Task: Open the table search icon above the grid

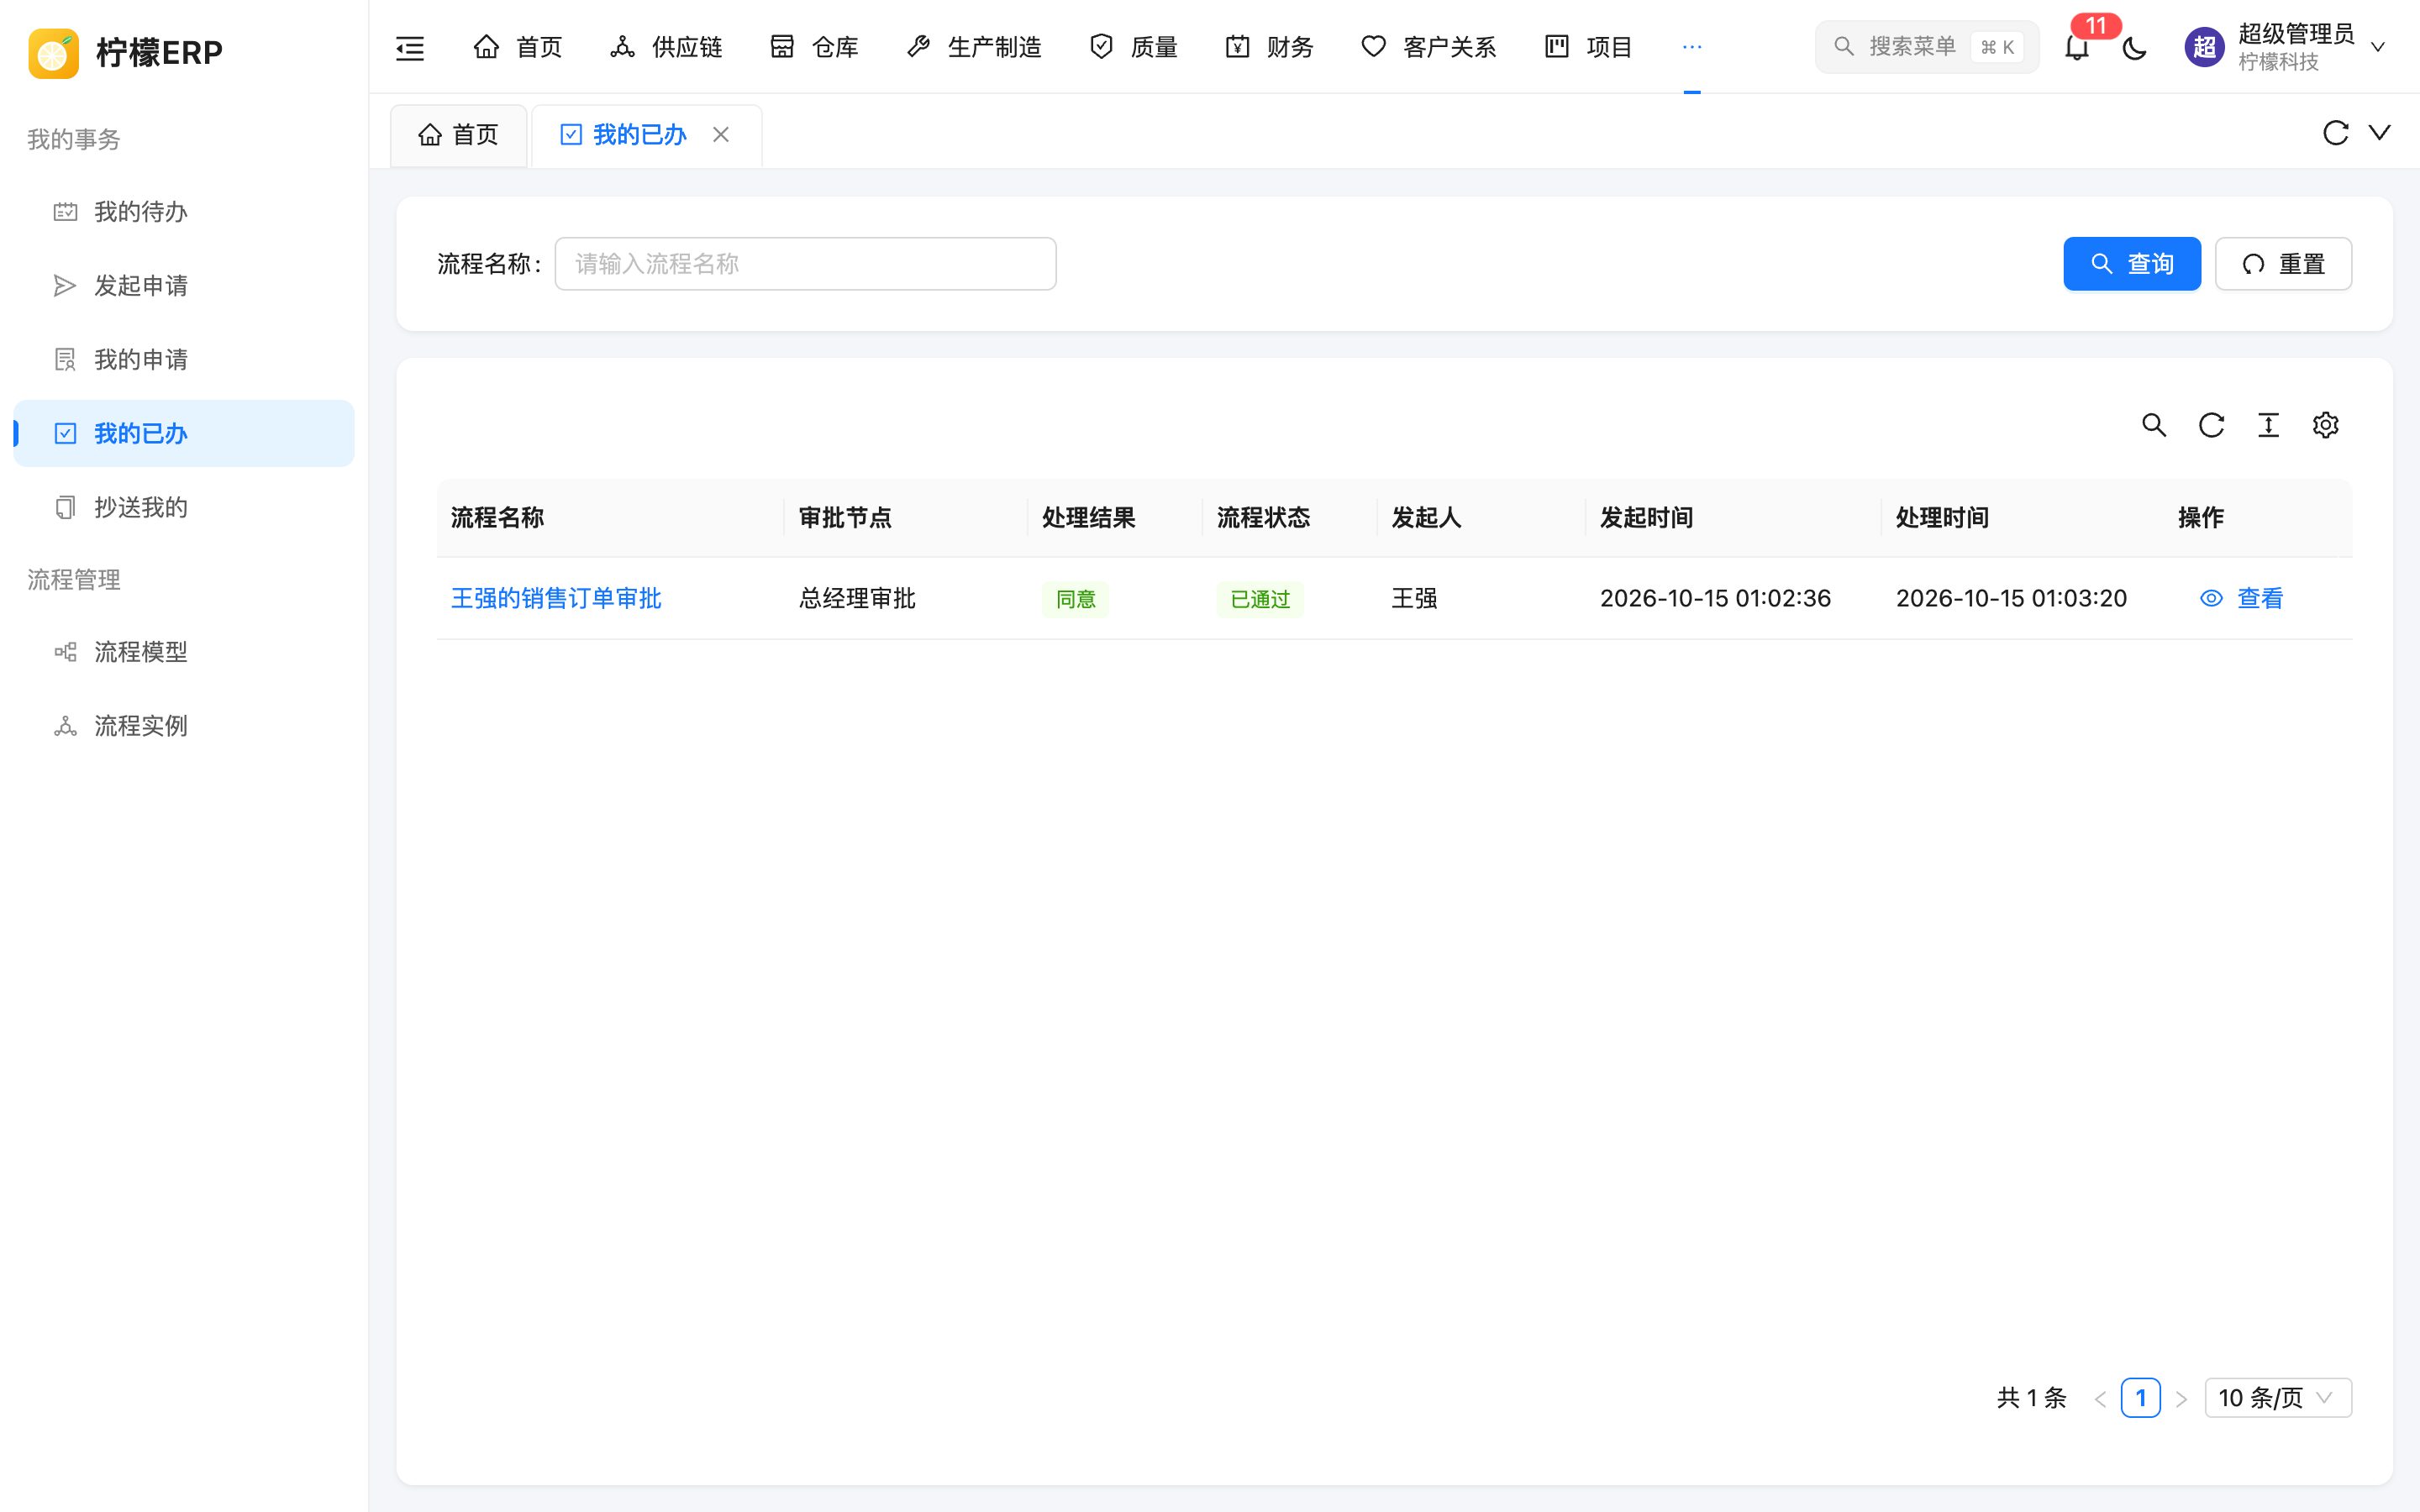Action: pyautogui.click(x=2154, y=425)
